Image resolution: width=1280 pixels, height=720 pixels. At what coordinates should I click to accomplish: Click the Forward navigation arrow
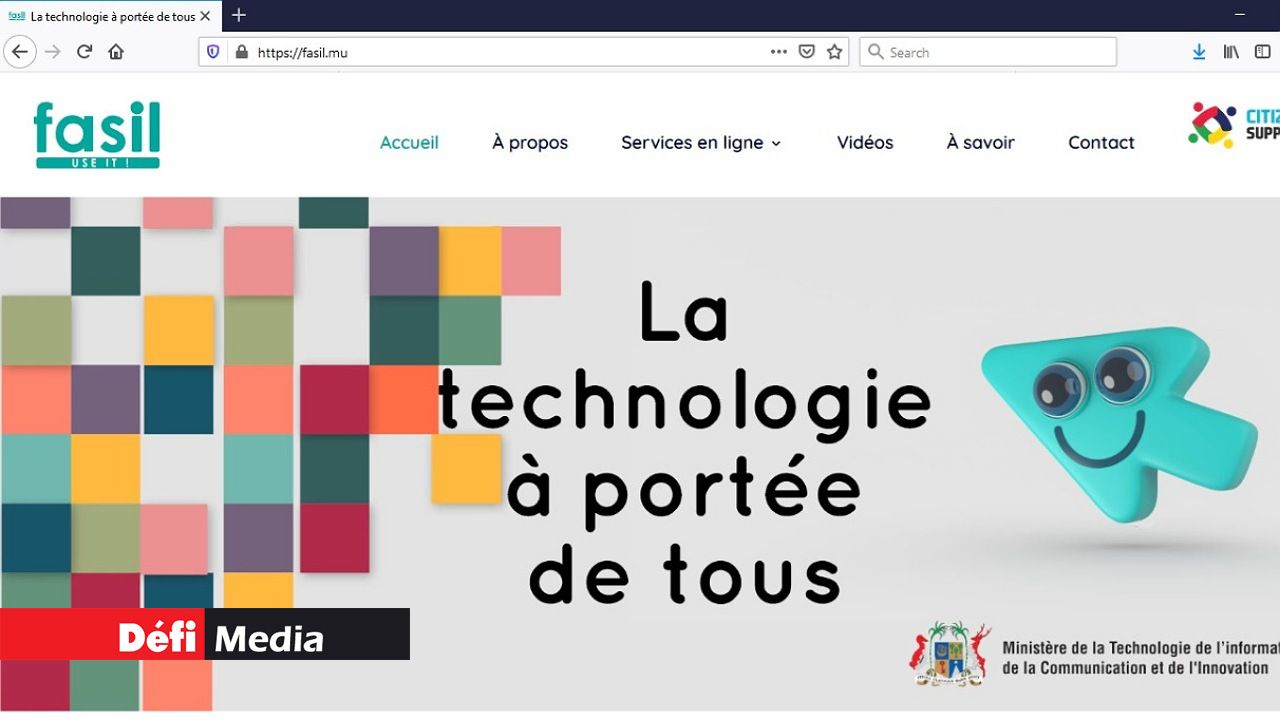pos(53,52)
